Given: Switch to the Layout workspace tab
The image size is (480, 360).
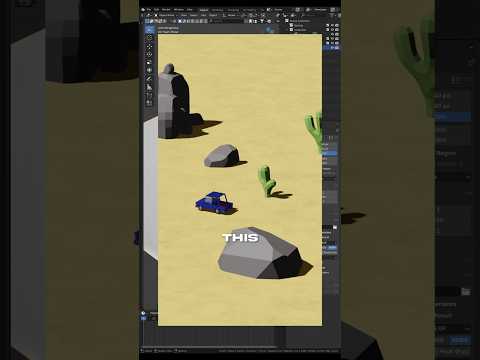Looking at the screenshot, I should tap(204, 10).
